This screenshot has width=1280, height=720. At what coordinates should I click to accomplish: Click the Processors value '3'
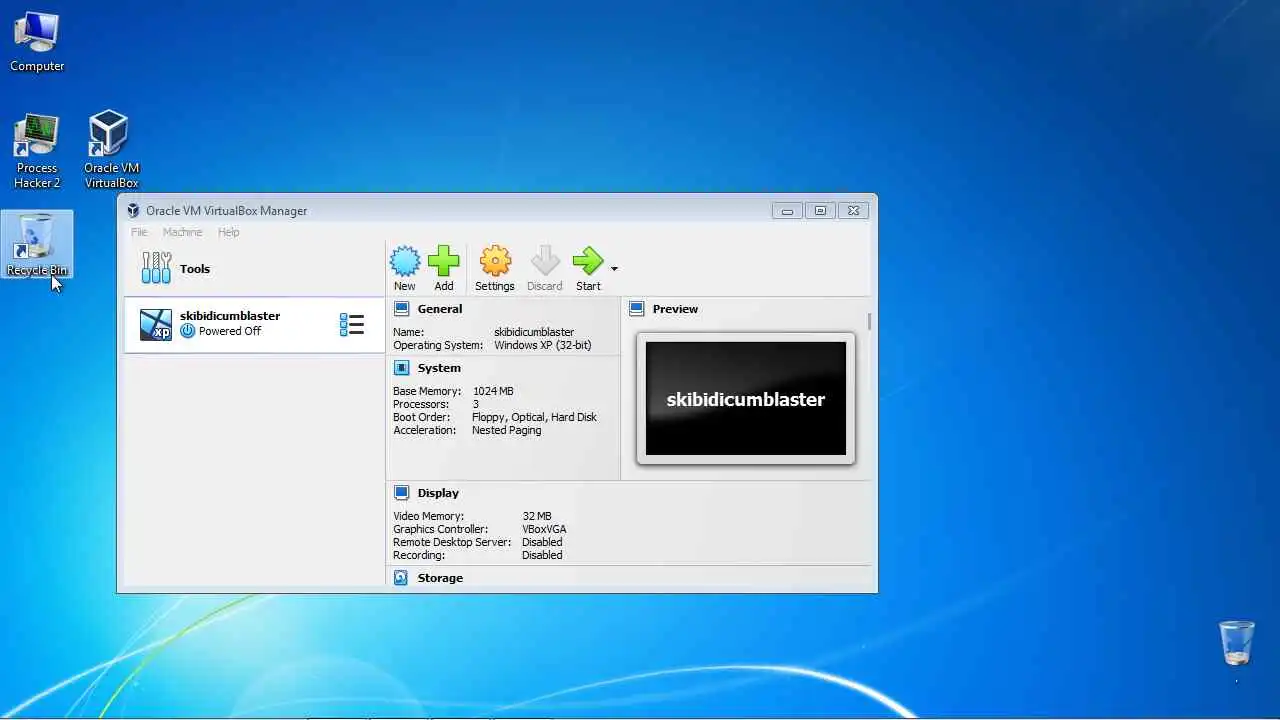pyautogui.click(x=476, y=404)
